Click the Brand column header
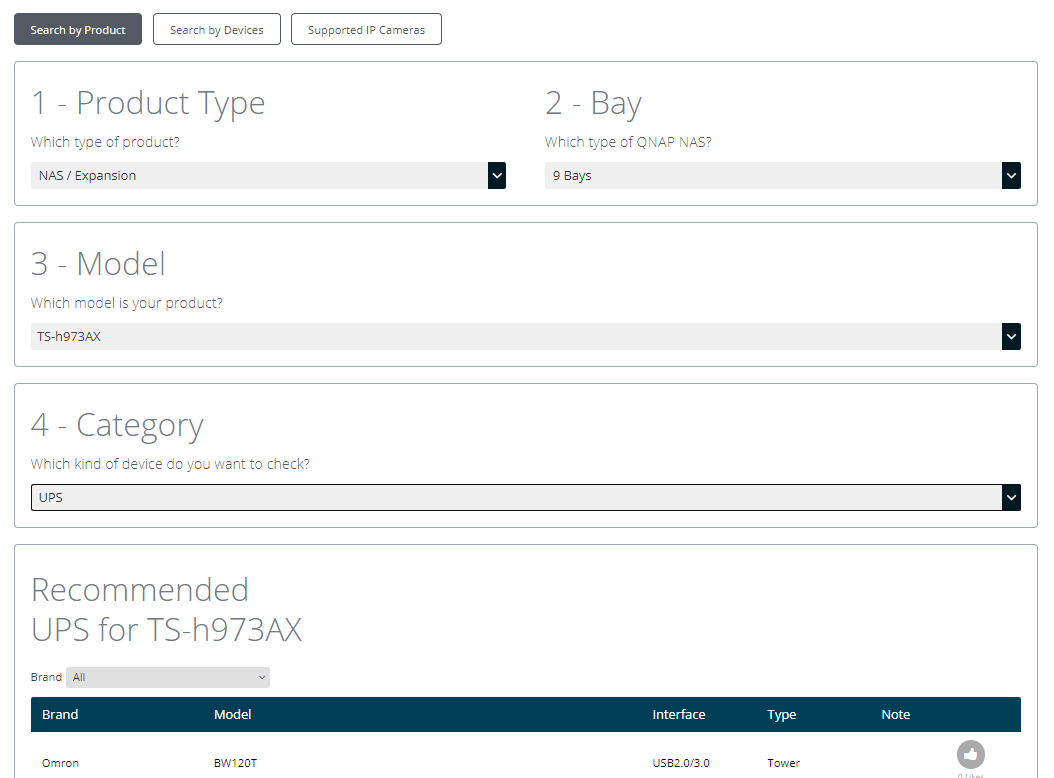This screenshot has width=1054, height=778. point(60,715)
